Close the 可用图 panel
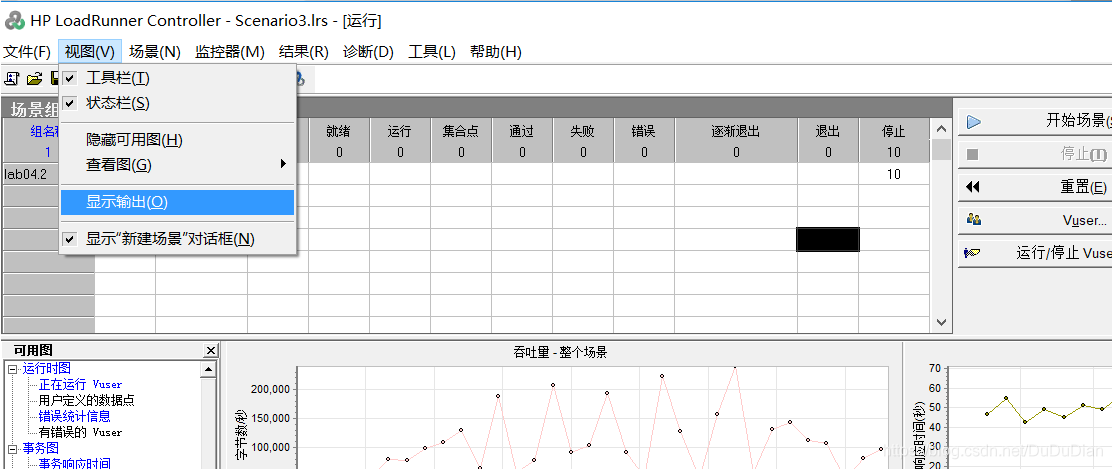Screen dimensions: 1112x469 (211, 351)
